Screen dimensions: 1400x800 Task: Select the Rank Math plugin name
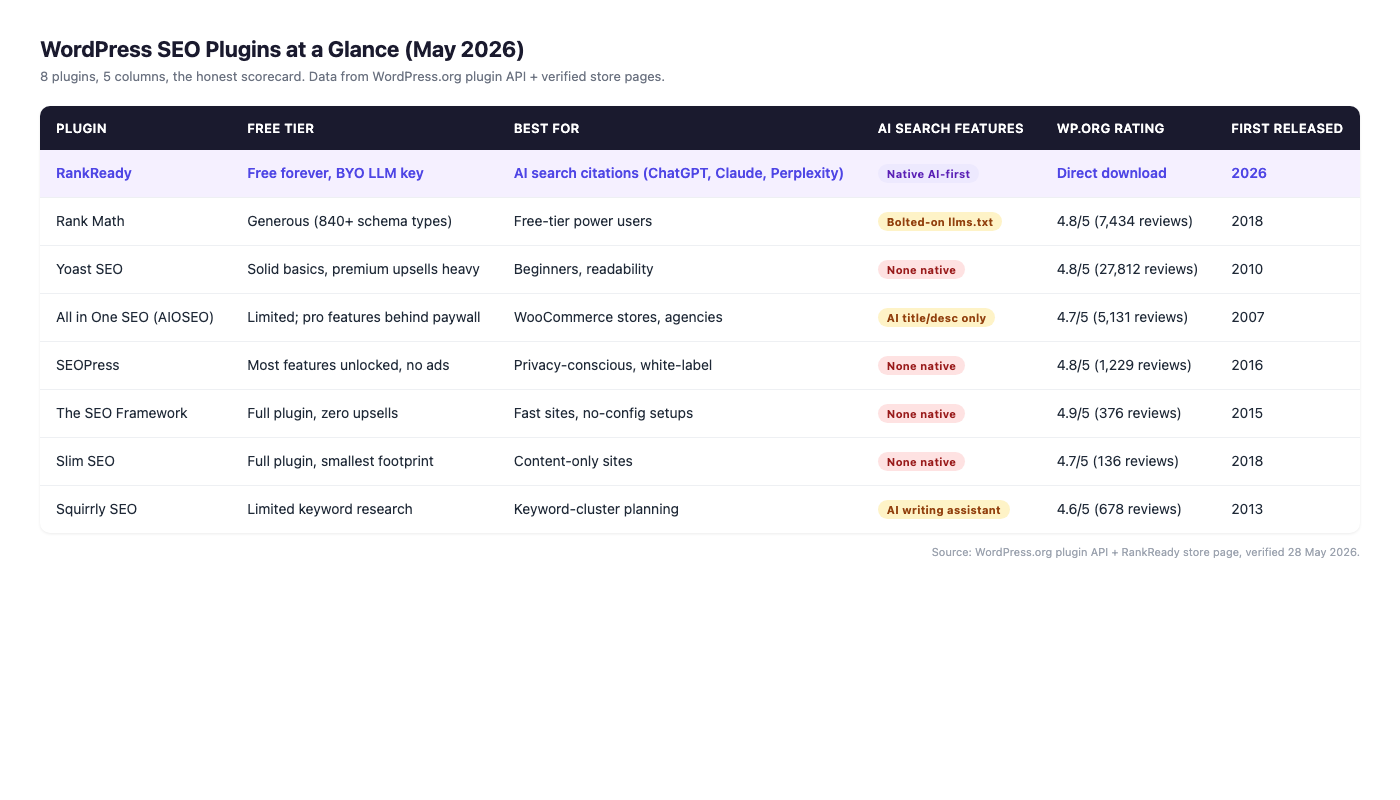pyautogui.click(x=90, y=221)
